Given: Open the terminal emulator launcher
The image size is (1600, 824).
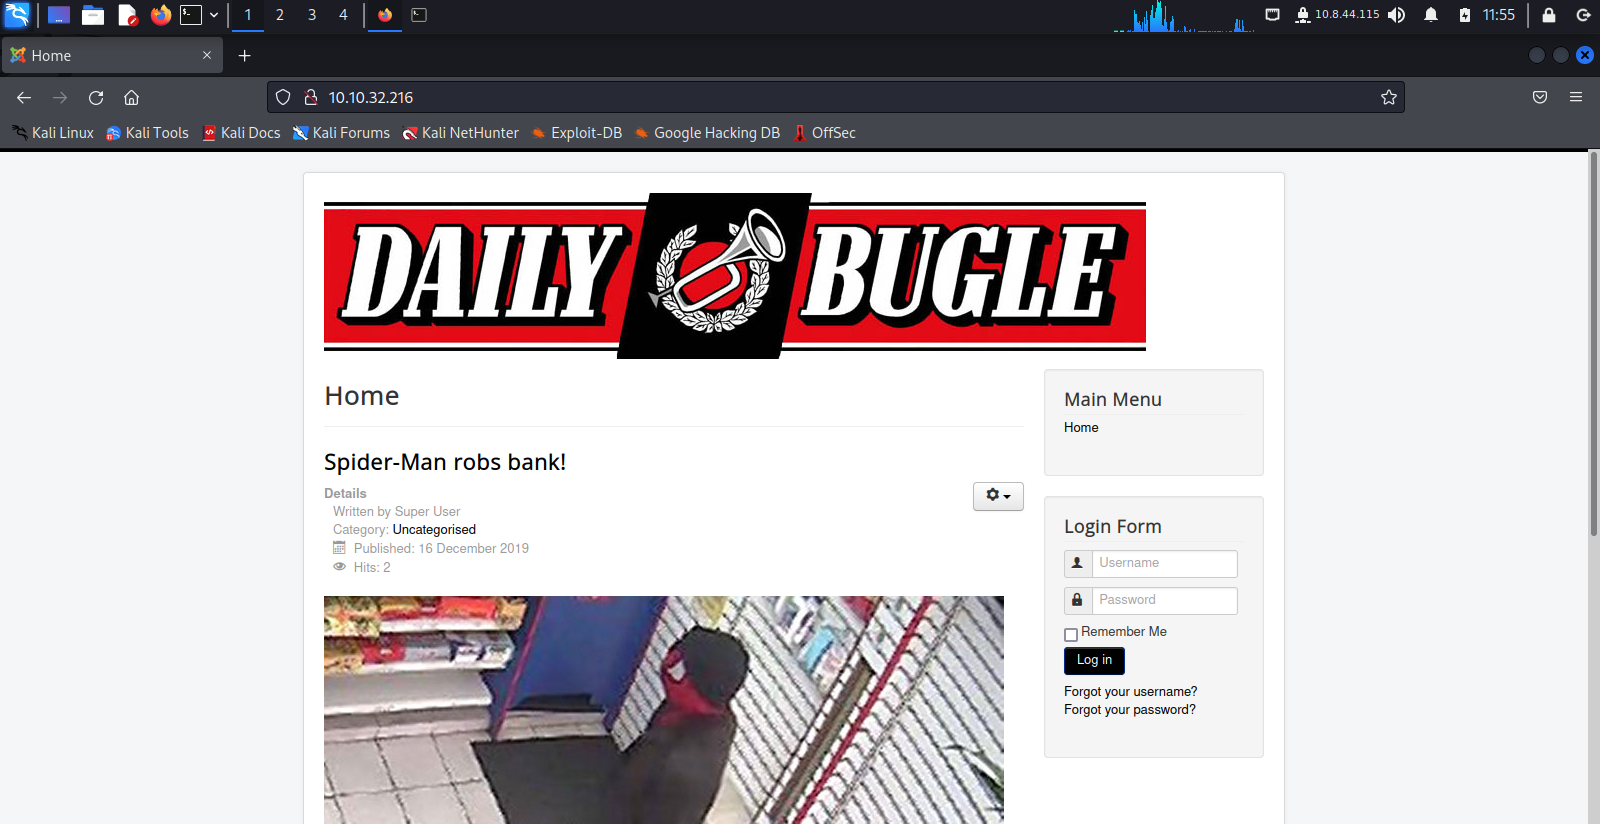Looking at the screenshot, I should (191, 15).
